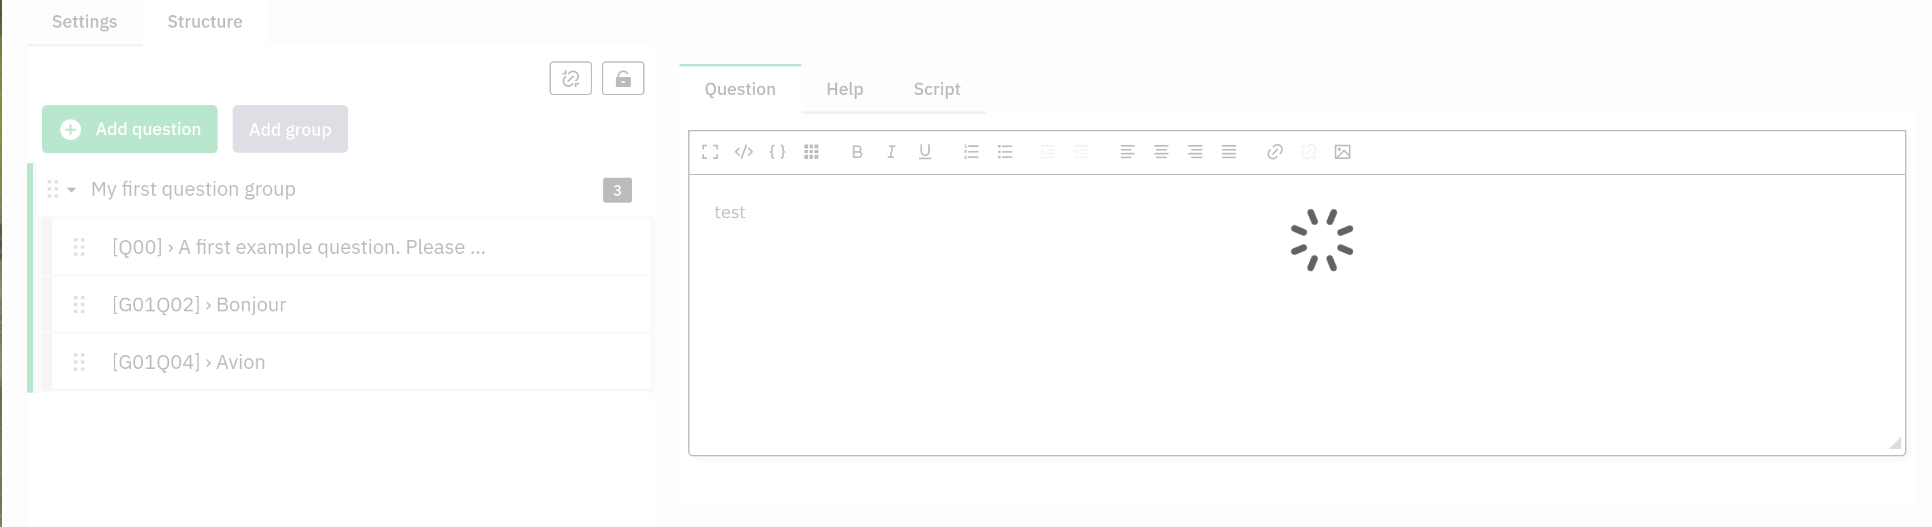Open the Help tab
Image resolution: width=1932 pixels, height=527 pixels.
(844, 89)
